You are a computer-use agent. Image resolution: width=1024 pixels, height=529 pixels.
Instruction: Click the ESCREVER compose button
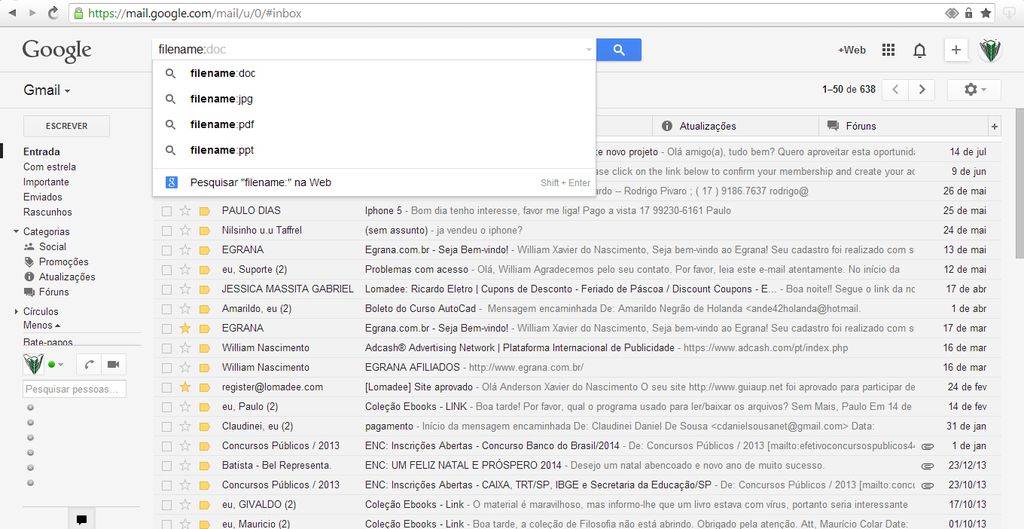[67, 126]
